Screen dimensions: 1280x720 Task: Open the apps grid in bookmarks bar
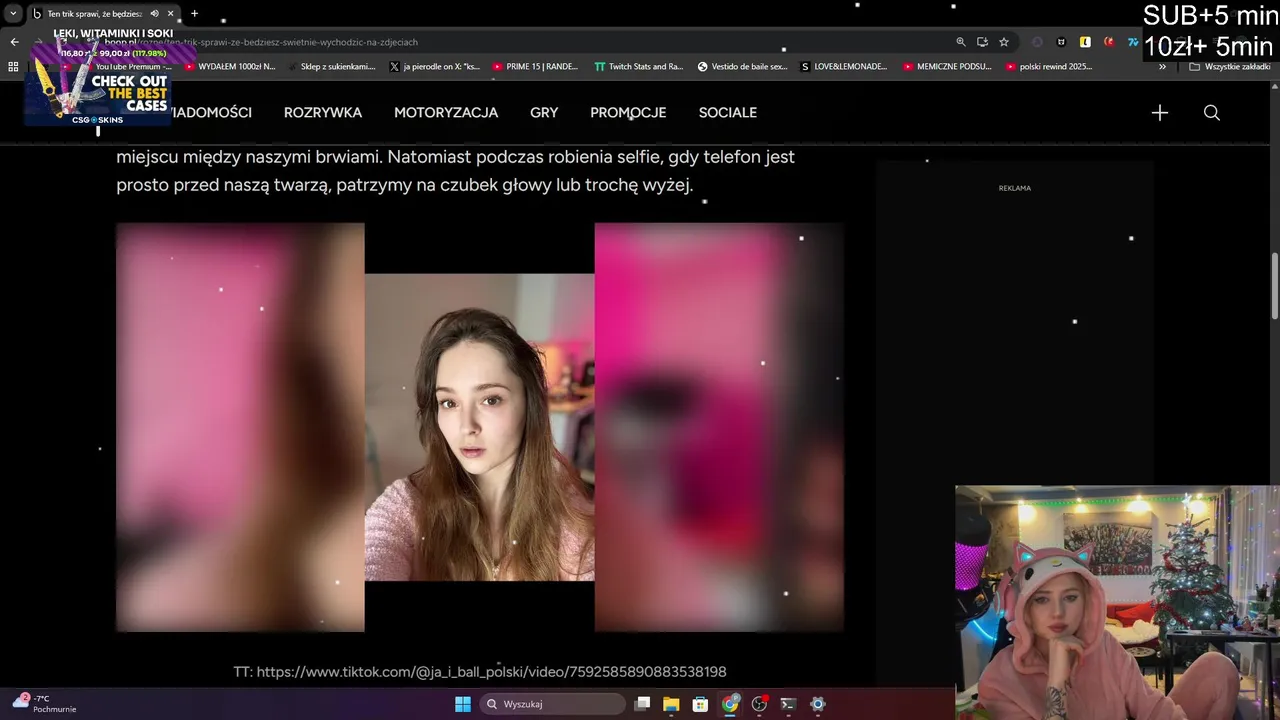13,67
